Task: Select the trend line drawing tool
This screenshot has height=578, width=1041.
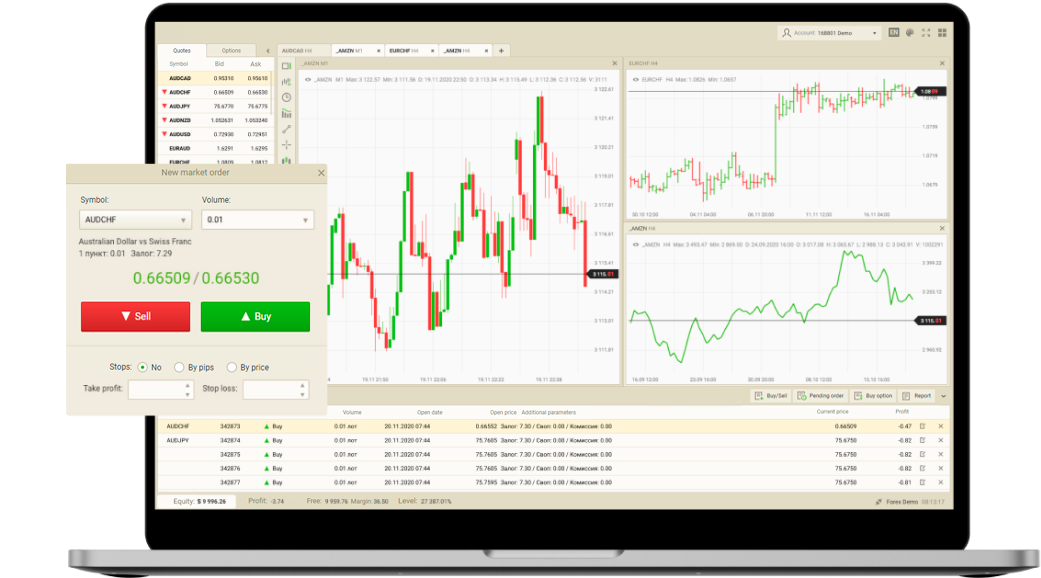Action: point(286,129)
